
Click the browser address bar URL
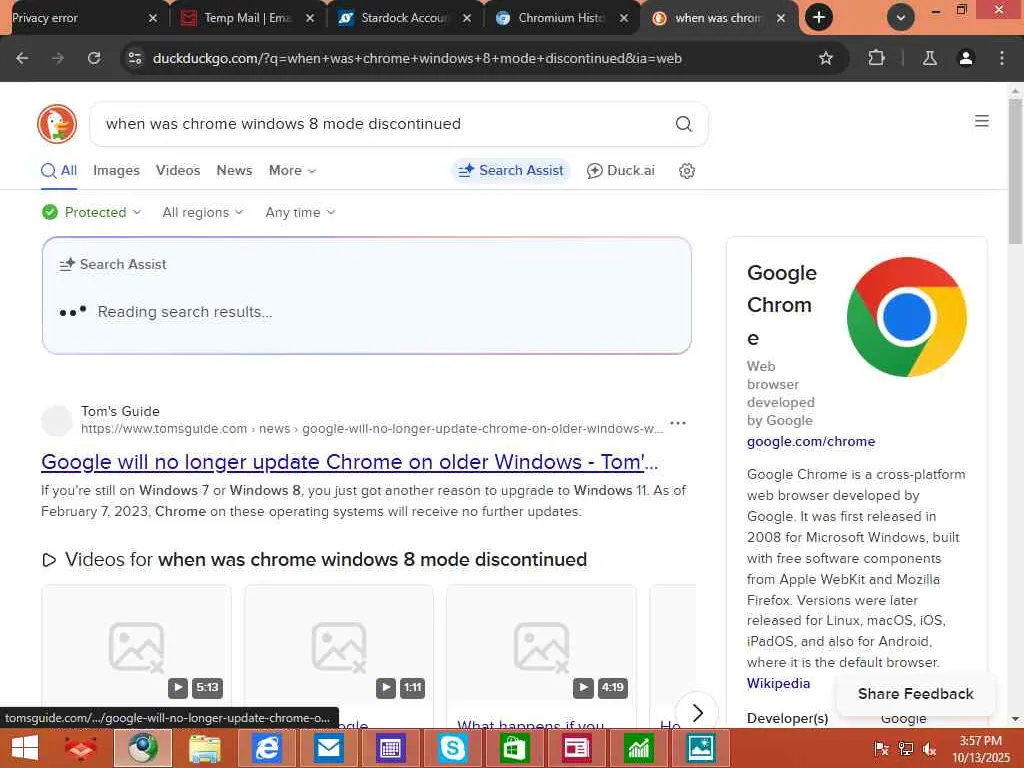[x=417, y=58]
